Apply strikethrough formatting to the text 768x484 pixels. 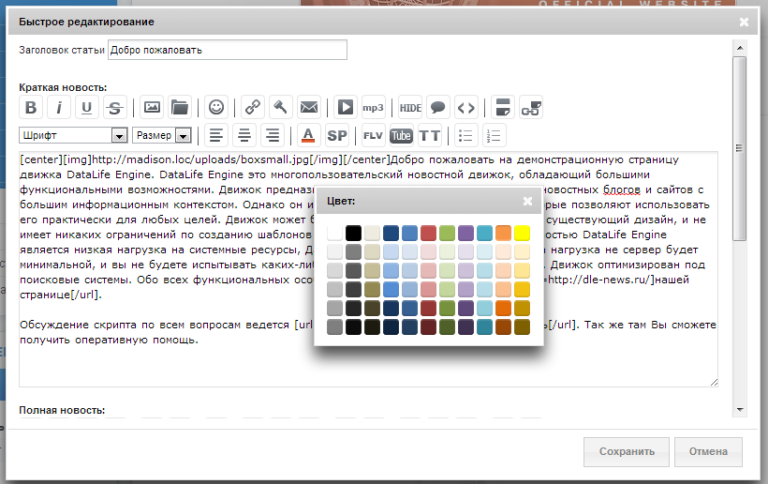[x=115, y=107]
